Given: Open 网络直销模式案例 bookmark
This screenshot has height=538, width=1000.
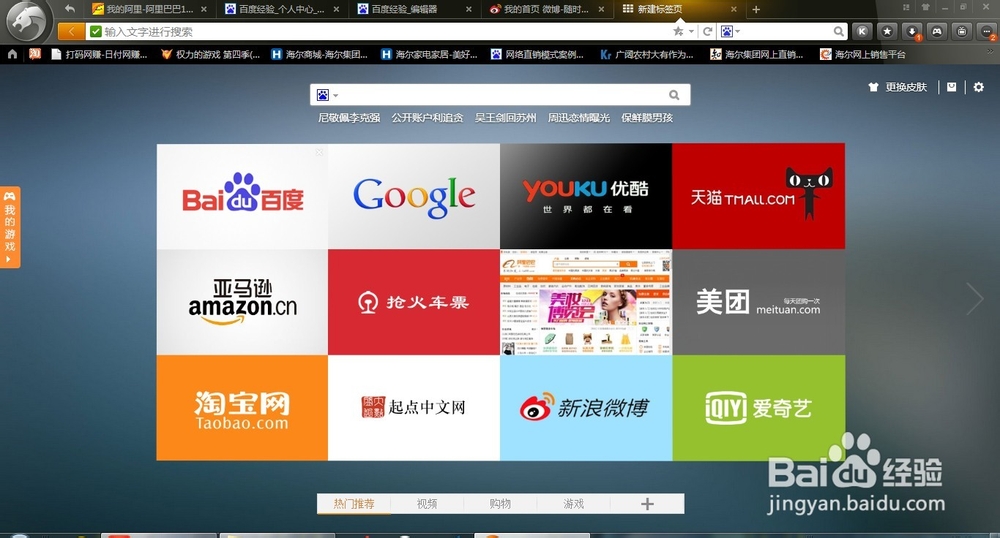Looking at the screenshot, I should [x=538, y=54].
